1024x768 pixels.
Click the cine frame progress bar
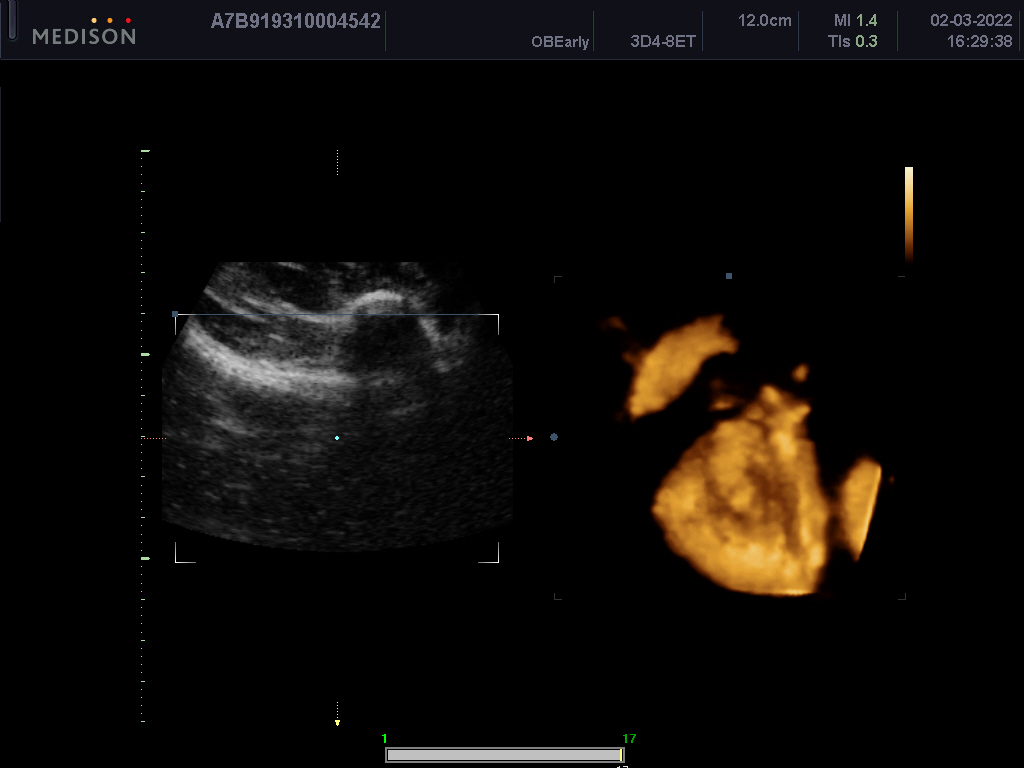pyautogui.click(x=503, y=755)
